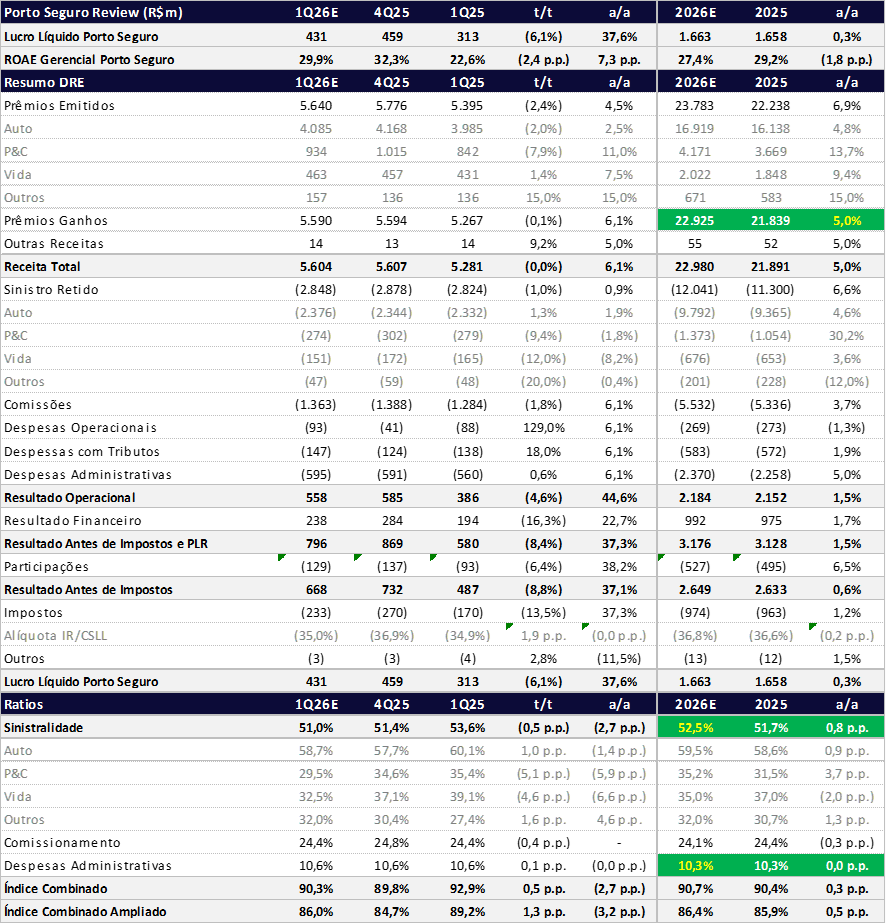Image resolution: width=886 pixels, height=924 pixels.
Task: Select the Receita Total 5.604 value
Action: click(315, 267)
